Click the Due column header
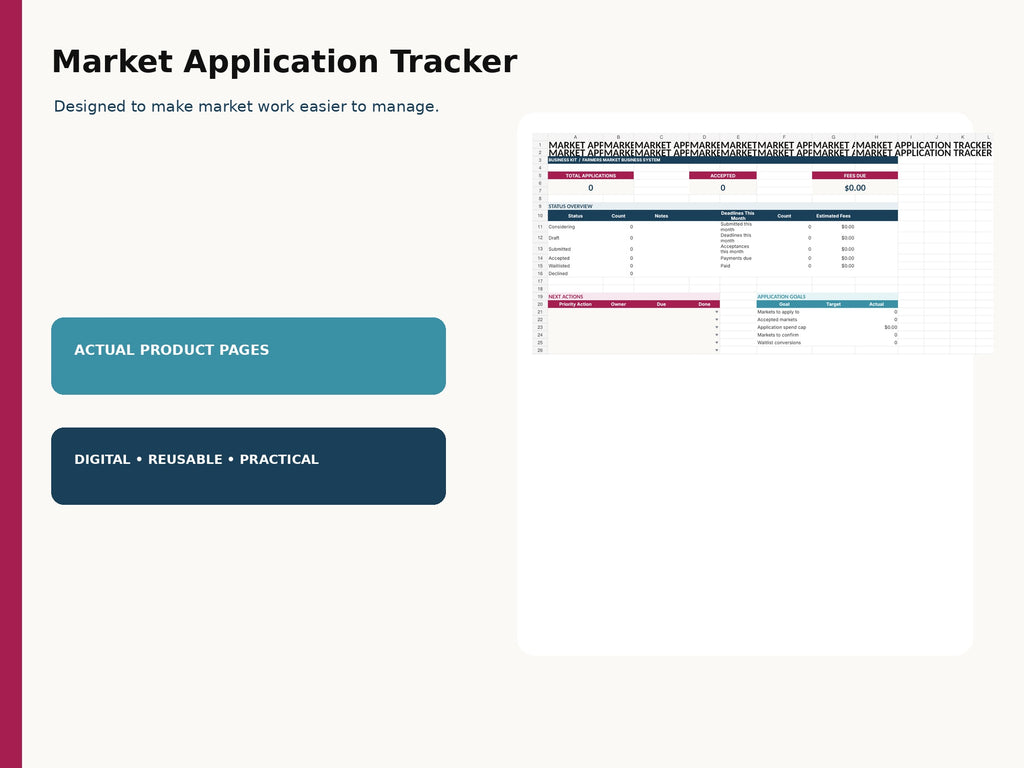Image resolution: width=1024 pixels, height=768 pixels. [x=661, y=304]
